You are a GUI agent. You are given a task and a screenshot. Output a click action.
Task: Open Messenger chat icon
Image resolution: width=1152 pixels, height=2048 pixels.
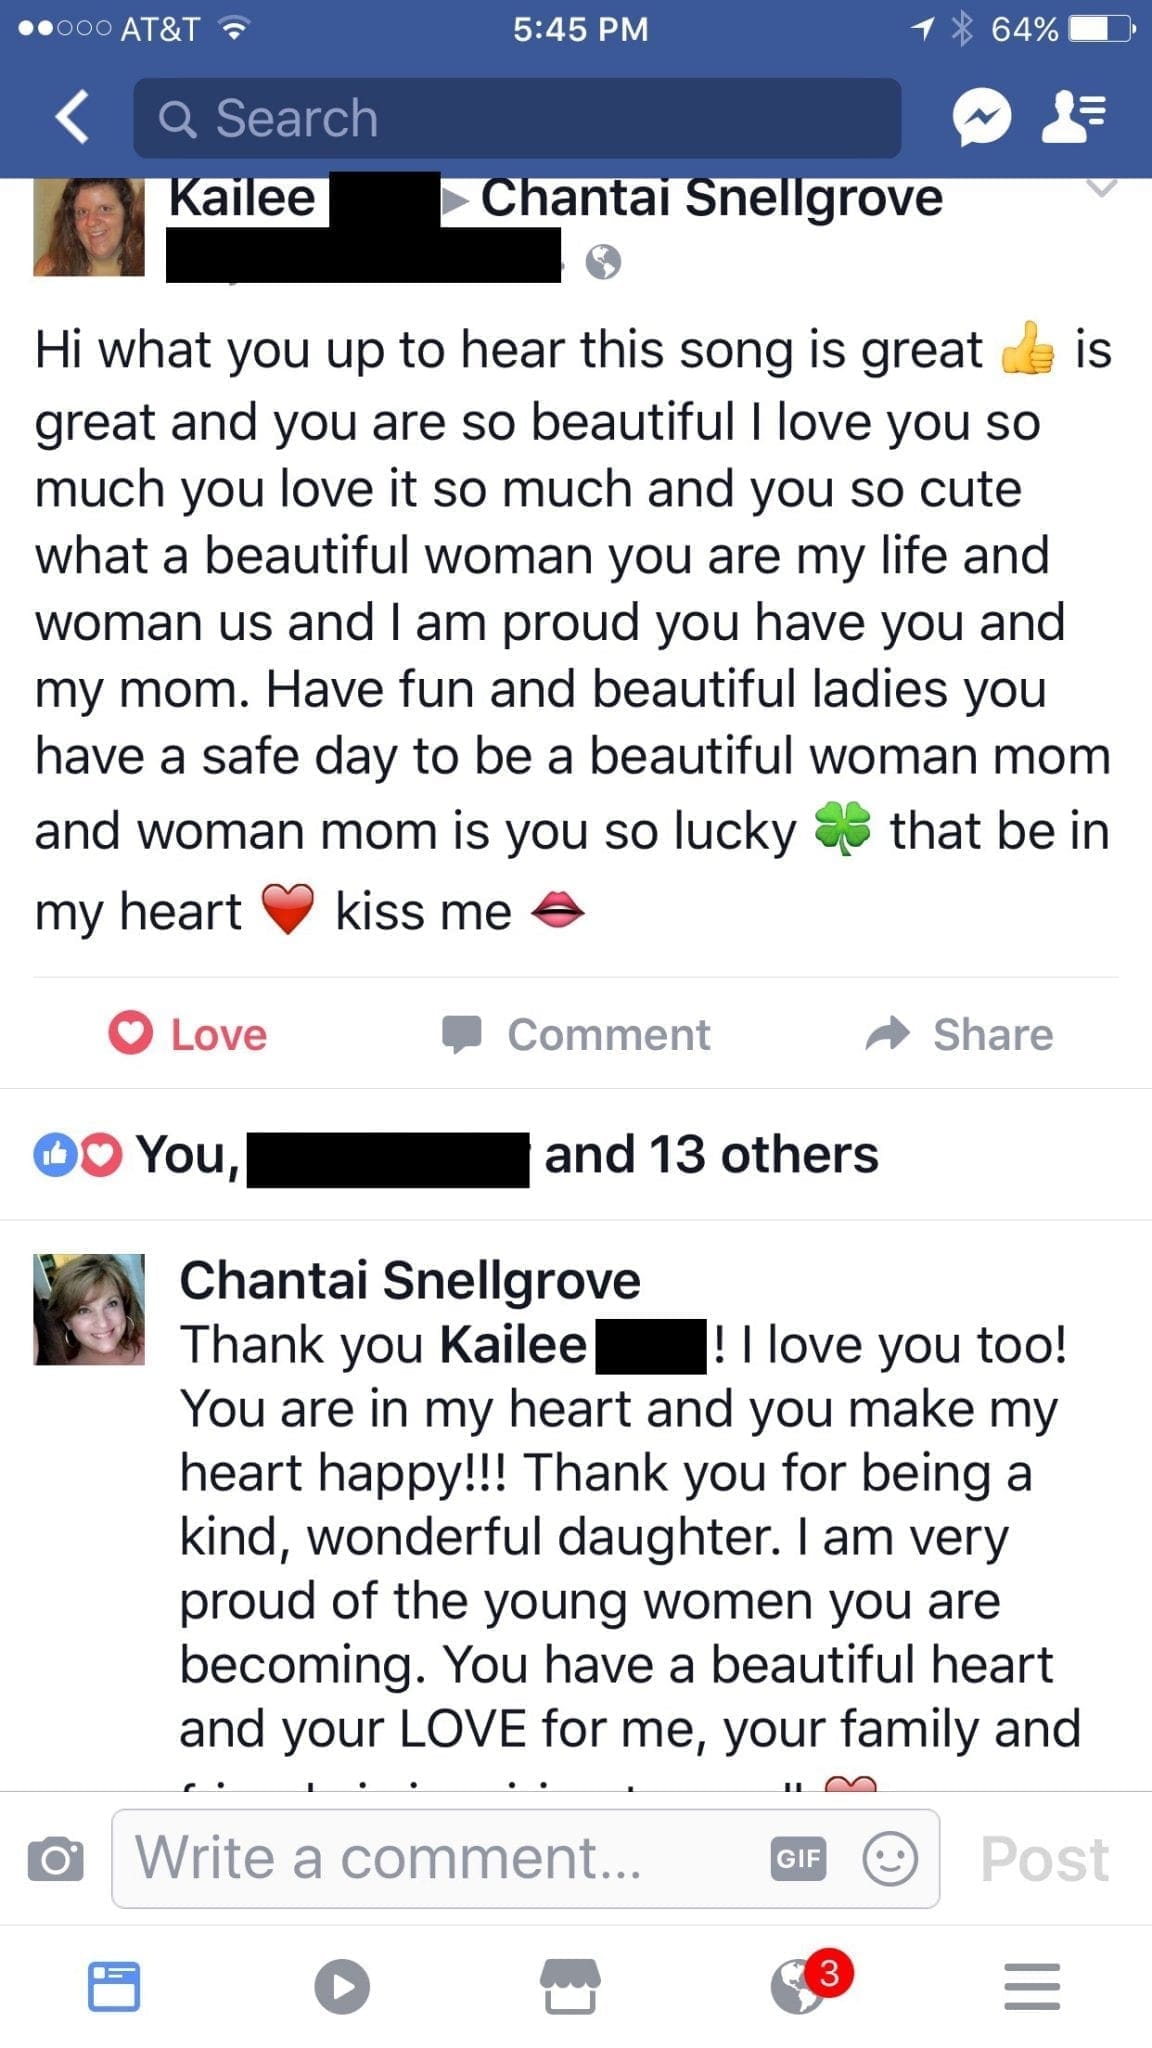(981, 117)
